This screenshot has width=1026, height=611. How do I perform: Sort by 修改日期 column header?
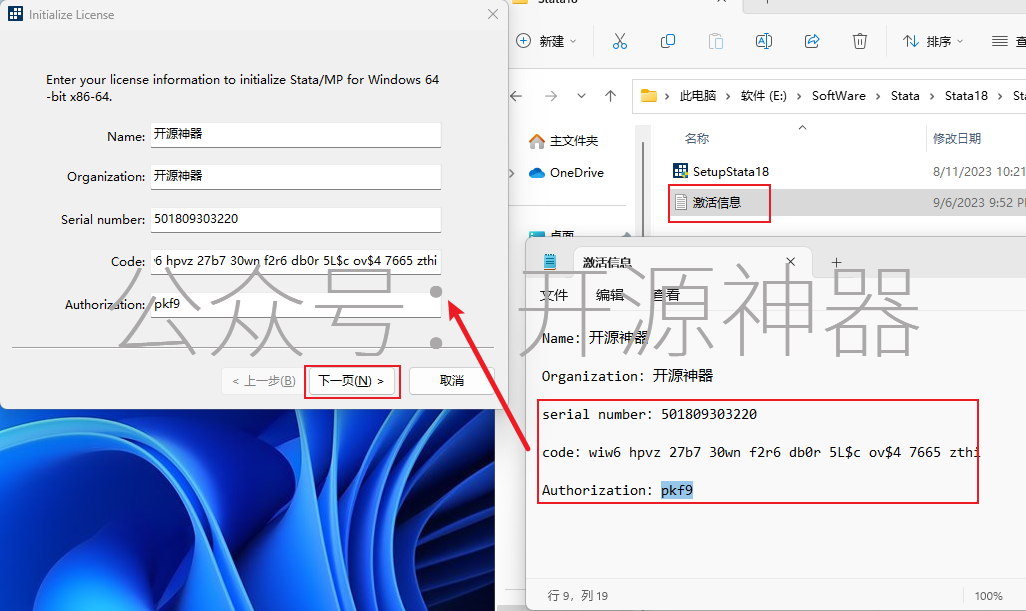tap(957, 139)
